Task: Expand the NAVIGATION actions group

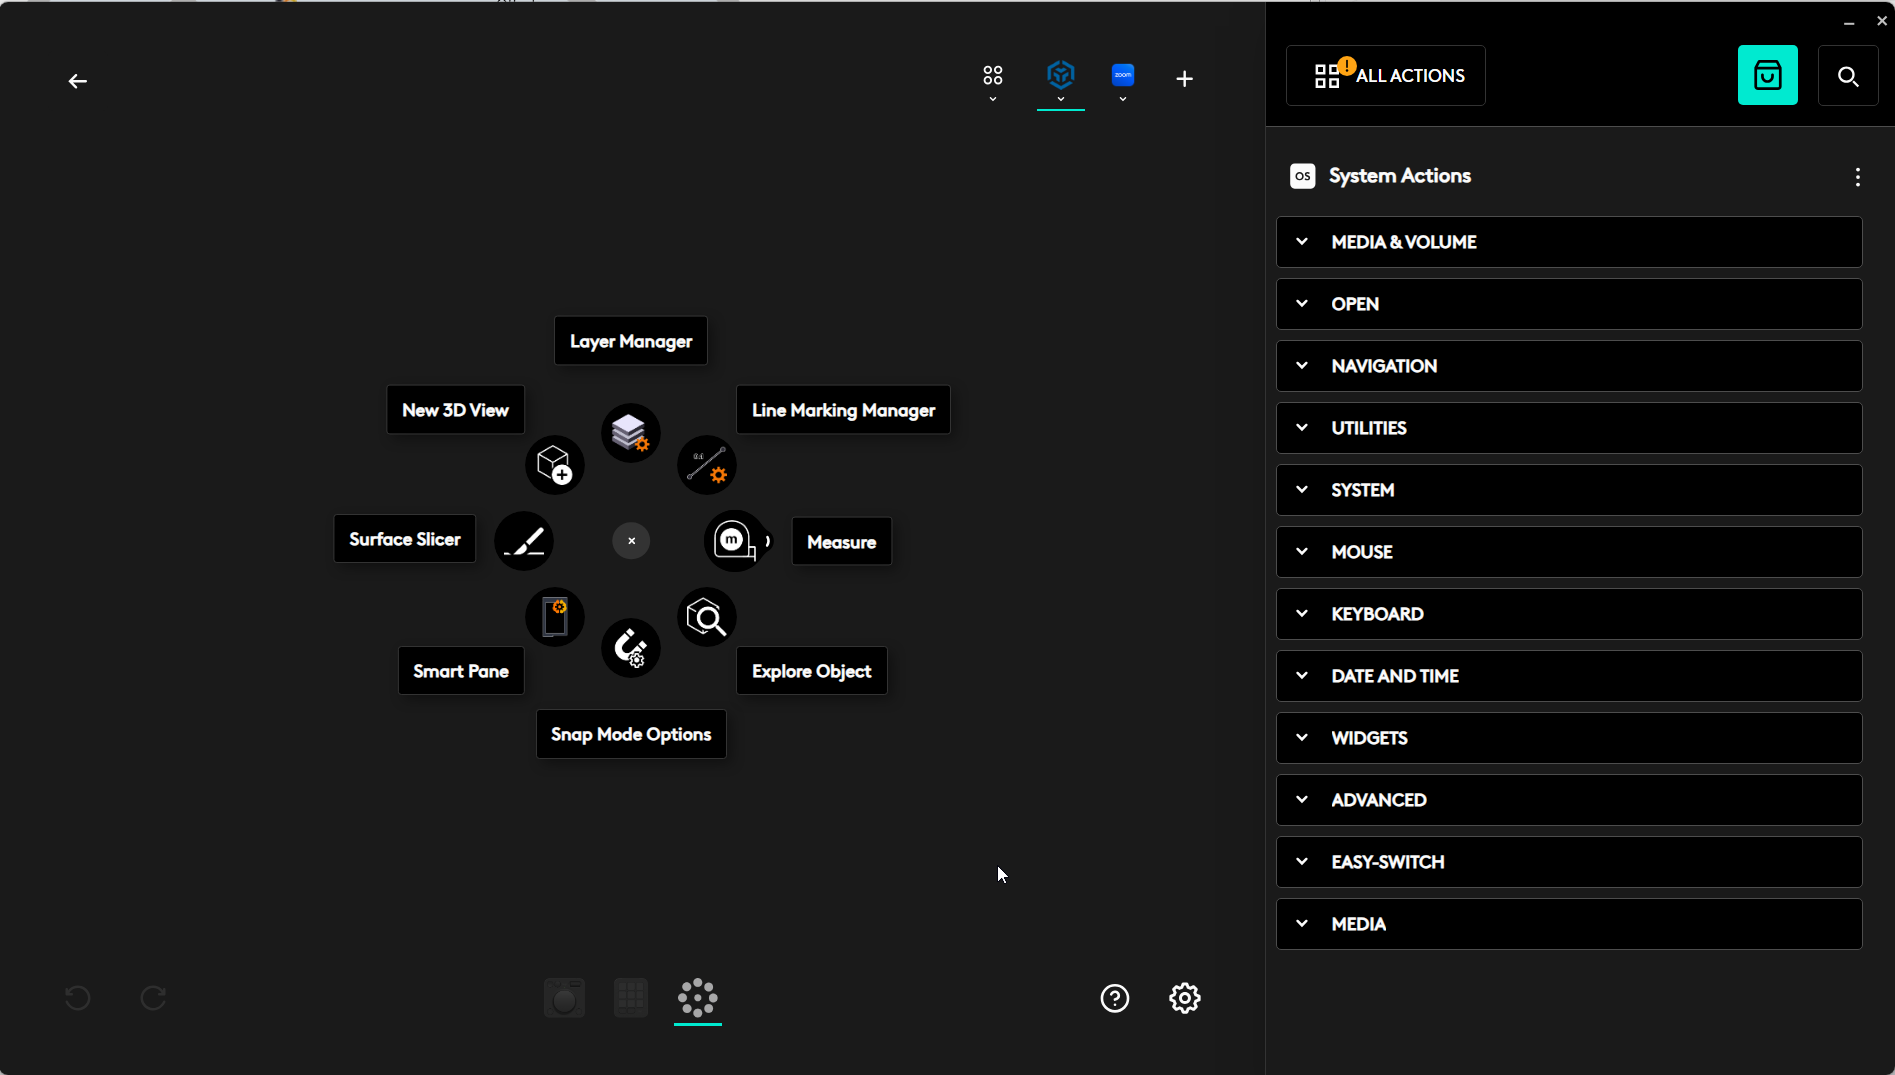Action: (x=1568, y=366)
